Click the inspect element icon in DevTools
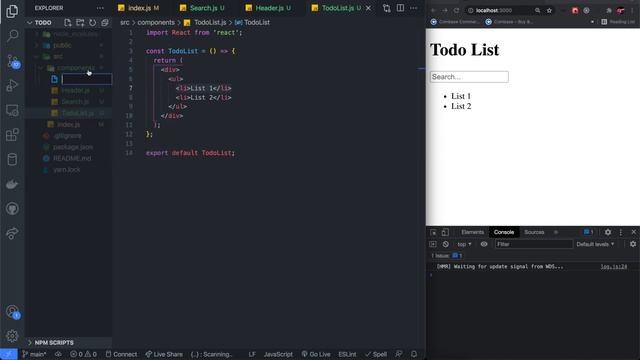This screenshot has width=640, height=360. pos(433,232)
